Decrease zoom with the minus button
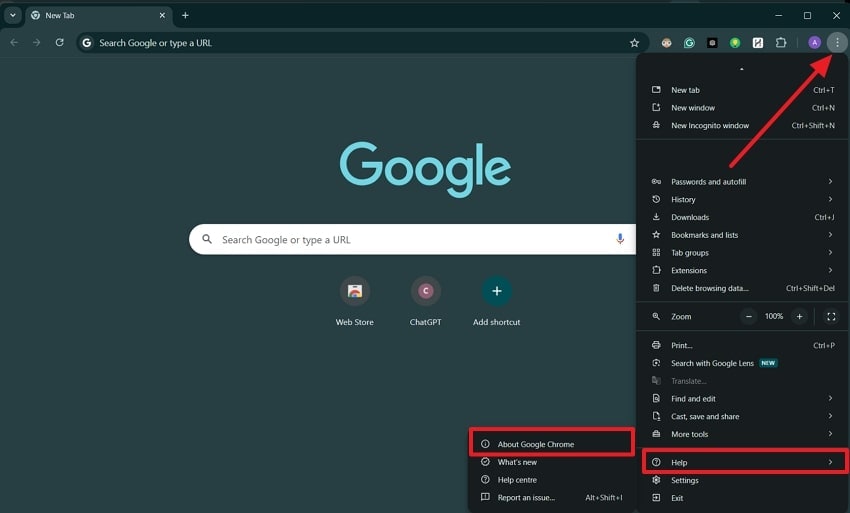This screenshot has height=513, width=850. [x=749, y=316]
